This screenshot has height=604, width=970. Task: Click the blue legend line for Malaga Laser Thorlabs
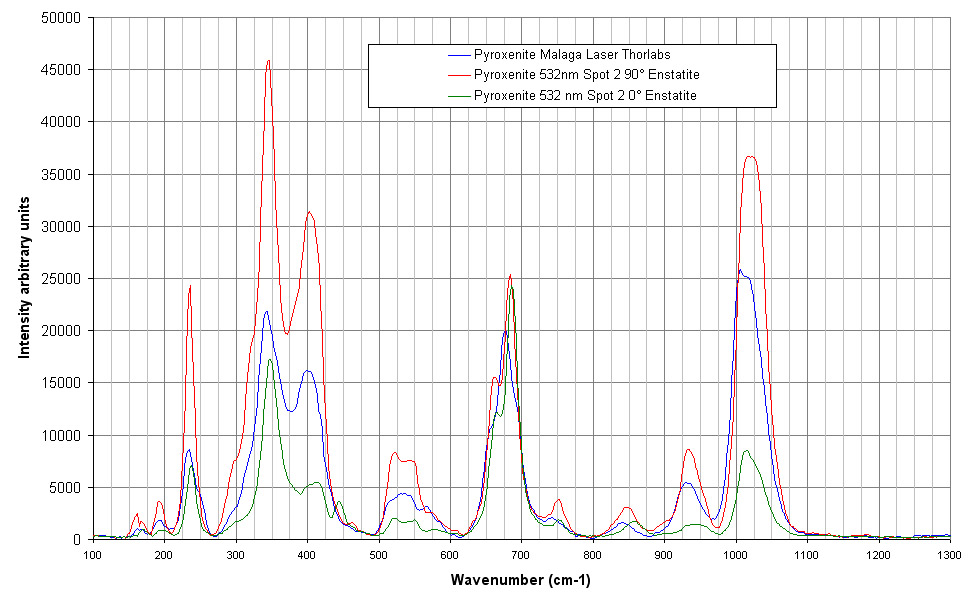[x=460, y=55]
